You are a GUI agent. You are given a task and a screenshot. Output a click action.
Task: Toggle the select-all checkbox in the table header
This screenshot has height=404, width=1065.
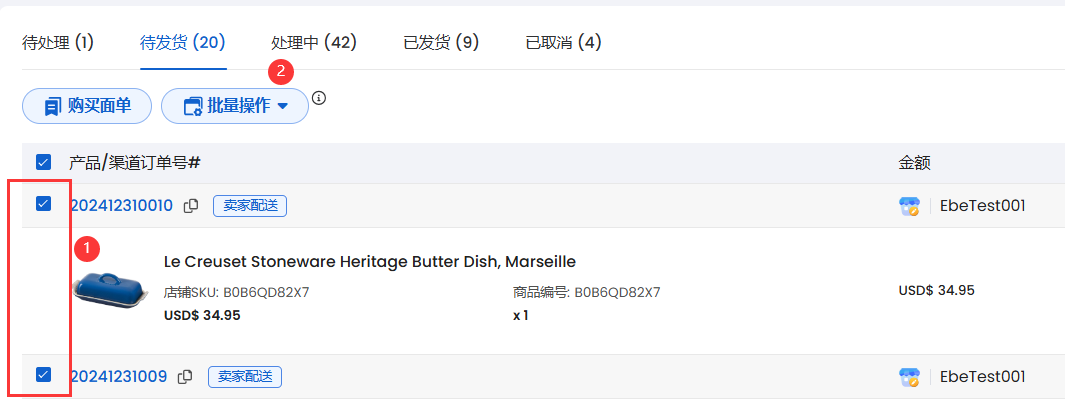click(x=43, y=162)
